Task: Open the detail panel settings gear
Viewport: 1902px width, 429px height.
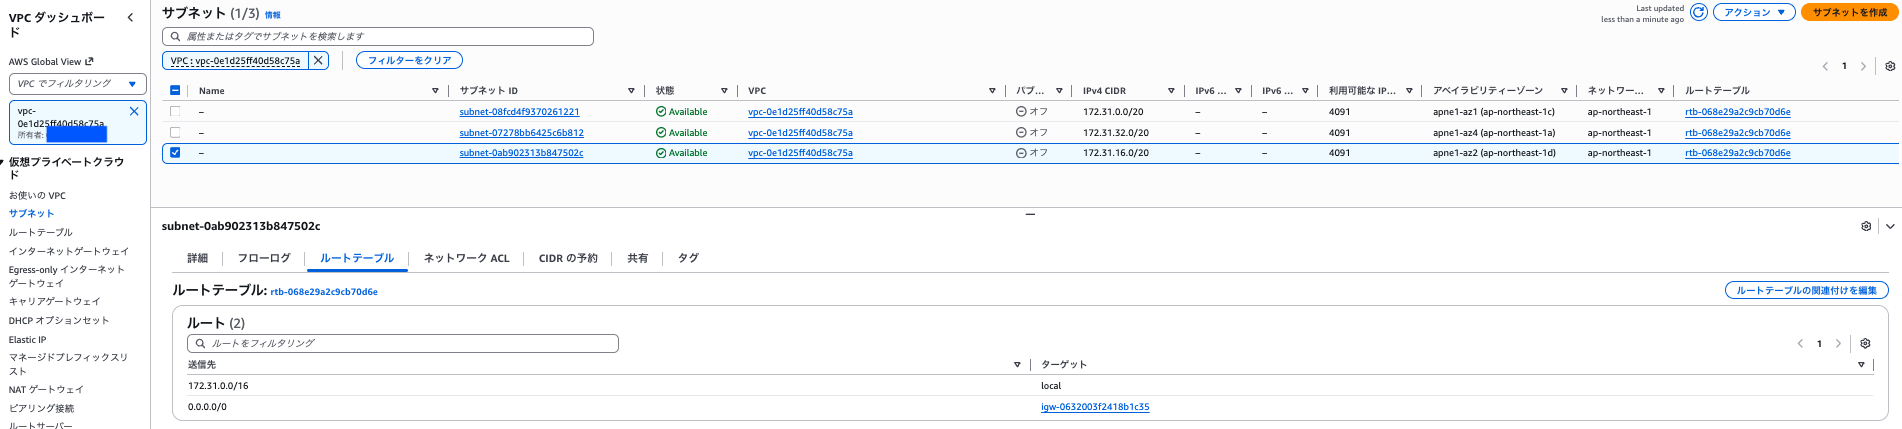Action: tap(1866, 226)
